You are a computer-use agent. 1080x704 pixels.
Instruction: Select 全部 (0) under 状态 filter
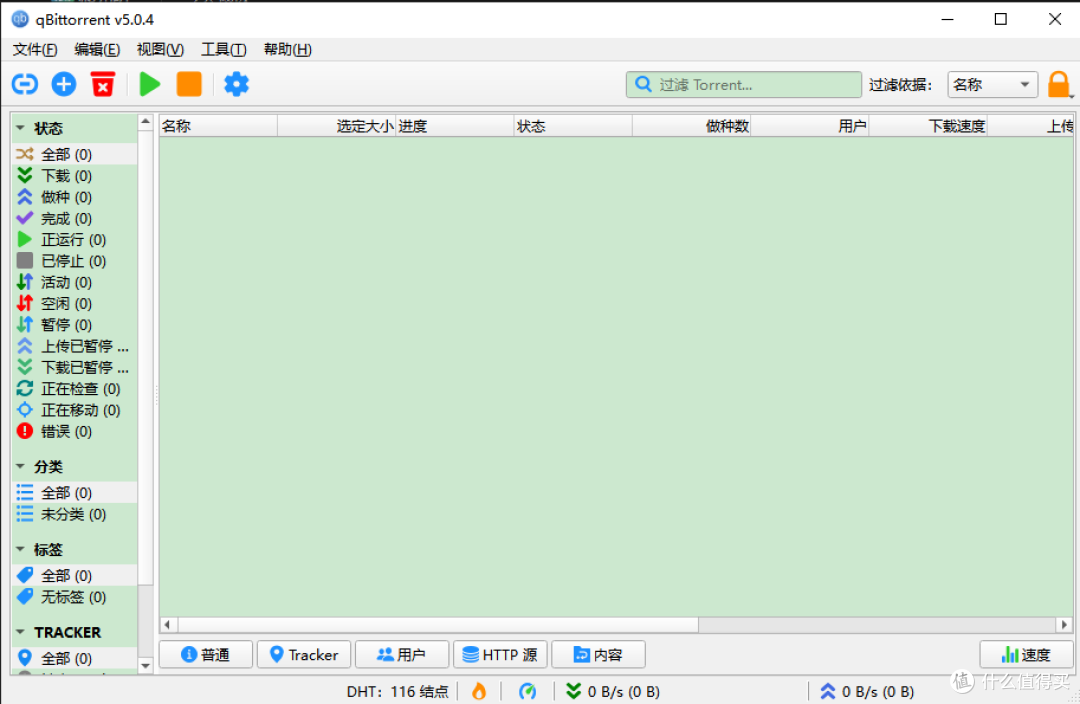75,154
